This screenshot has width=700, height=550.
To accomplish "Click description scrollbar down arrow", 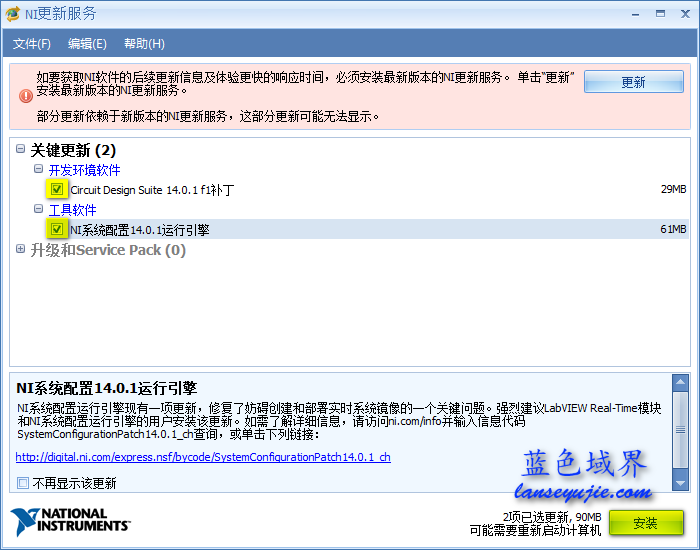I will pos(680,483).
